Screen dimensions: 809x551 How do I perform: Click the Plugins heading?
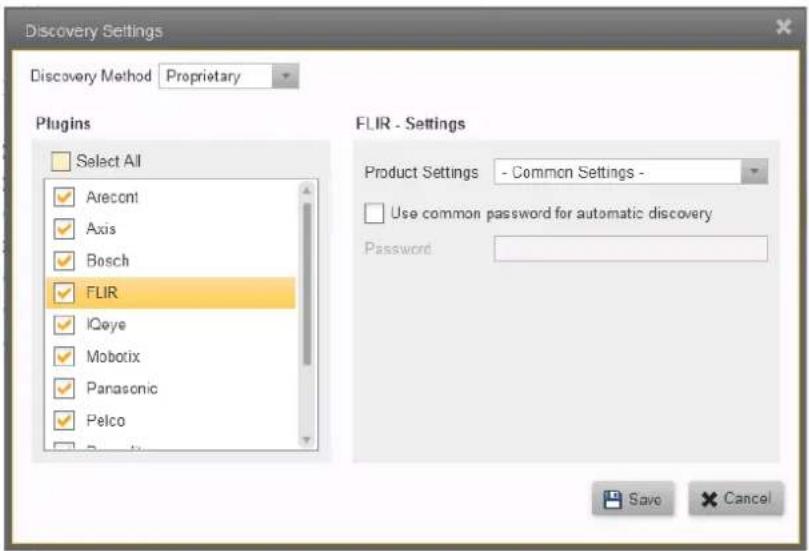[x=63, y=124]
